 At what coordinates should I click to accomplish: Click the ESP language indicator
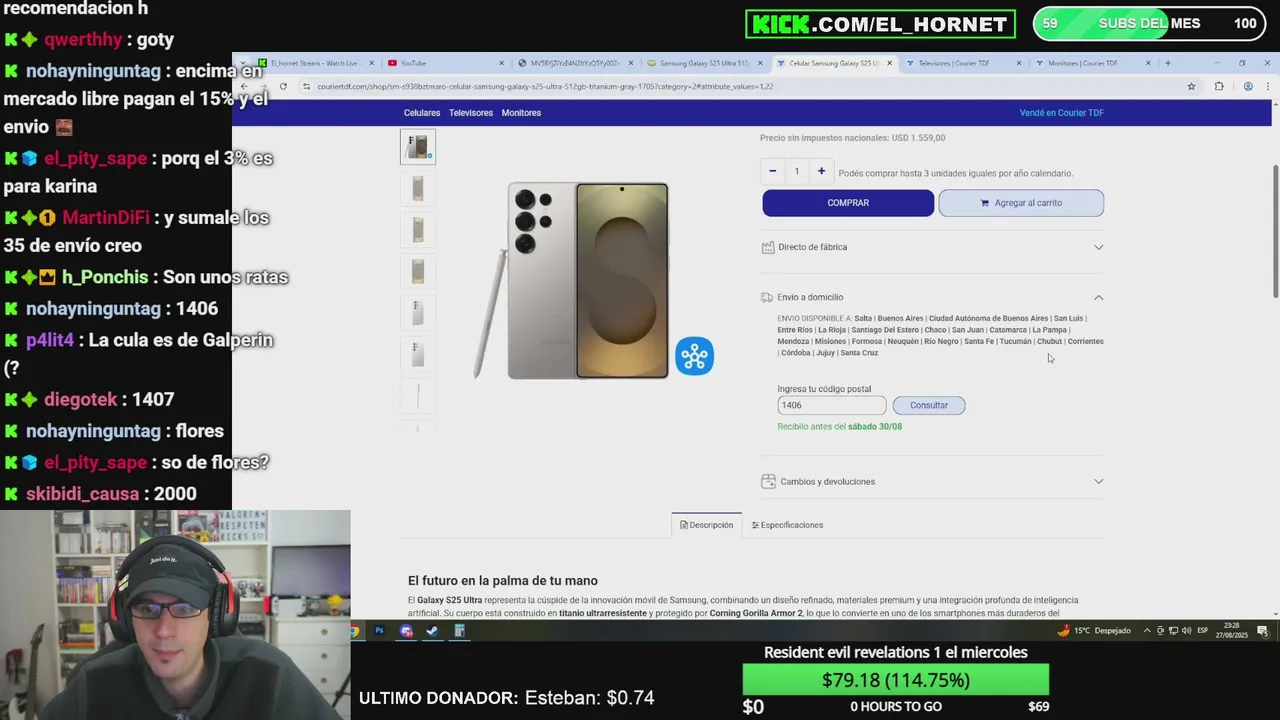click(x=1203, y=631)
